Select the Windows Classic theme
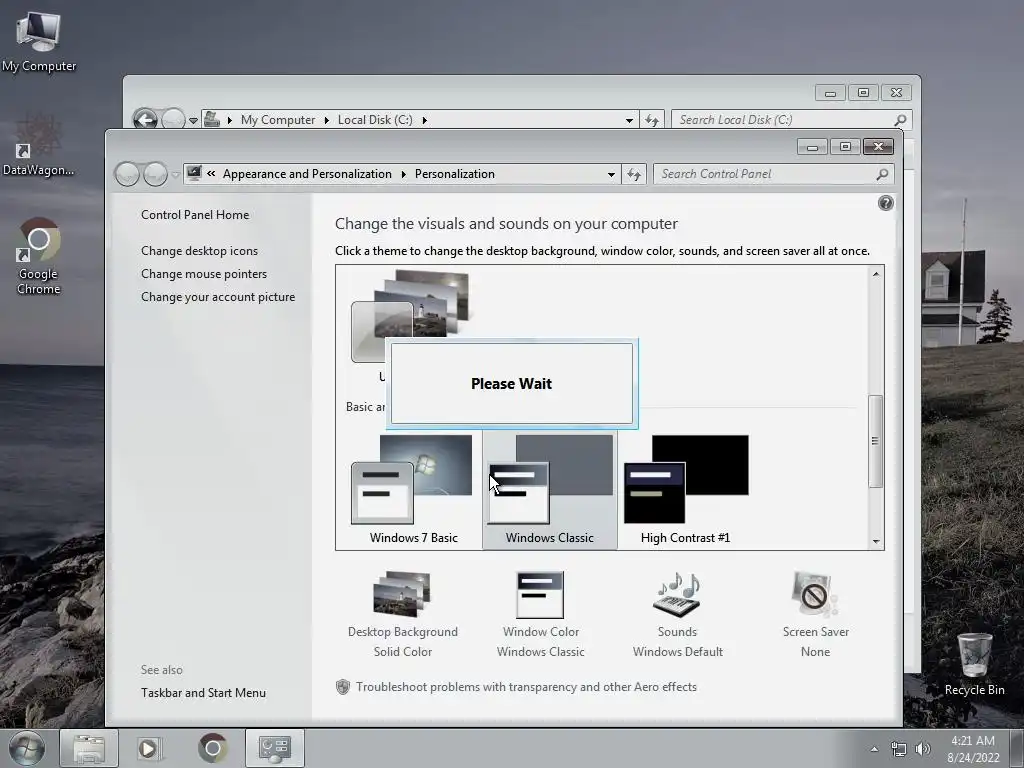Viewport: 1024px width, 768px height. click(549, 490)
